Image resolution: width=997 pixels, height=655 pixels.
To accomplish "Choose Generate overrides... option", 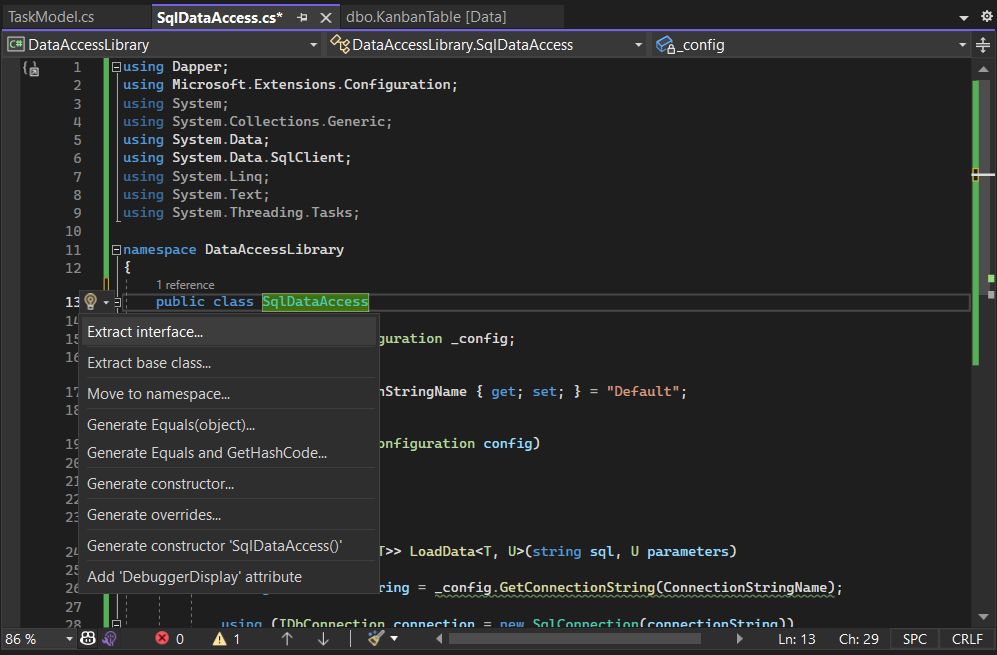I will coord(230,515).
